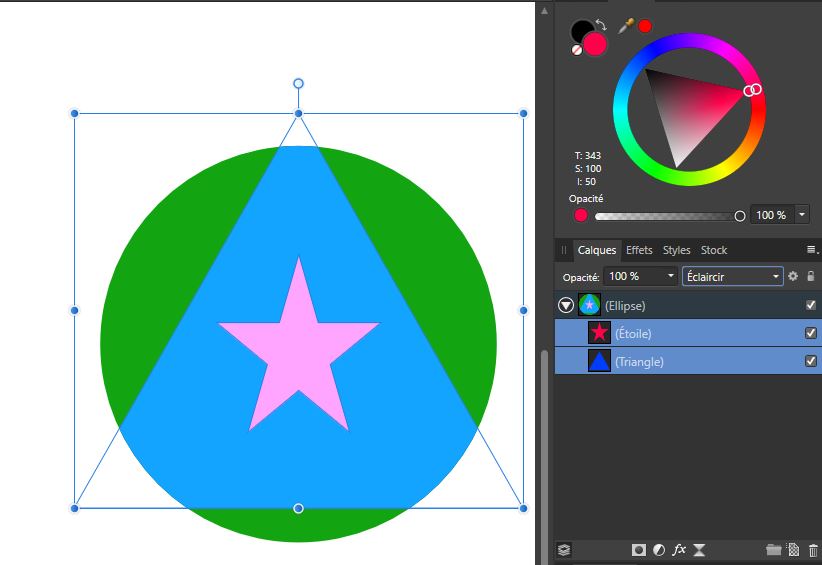
Task: Create a new group folder
Action: click(773, 550)
